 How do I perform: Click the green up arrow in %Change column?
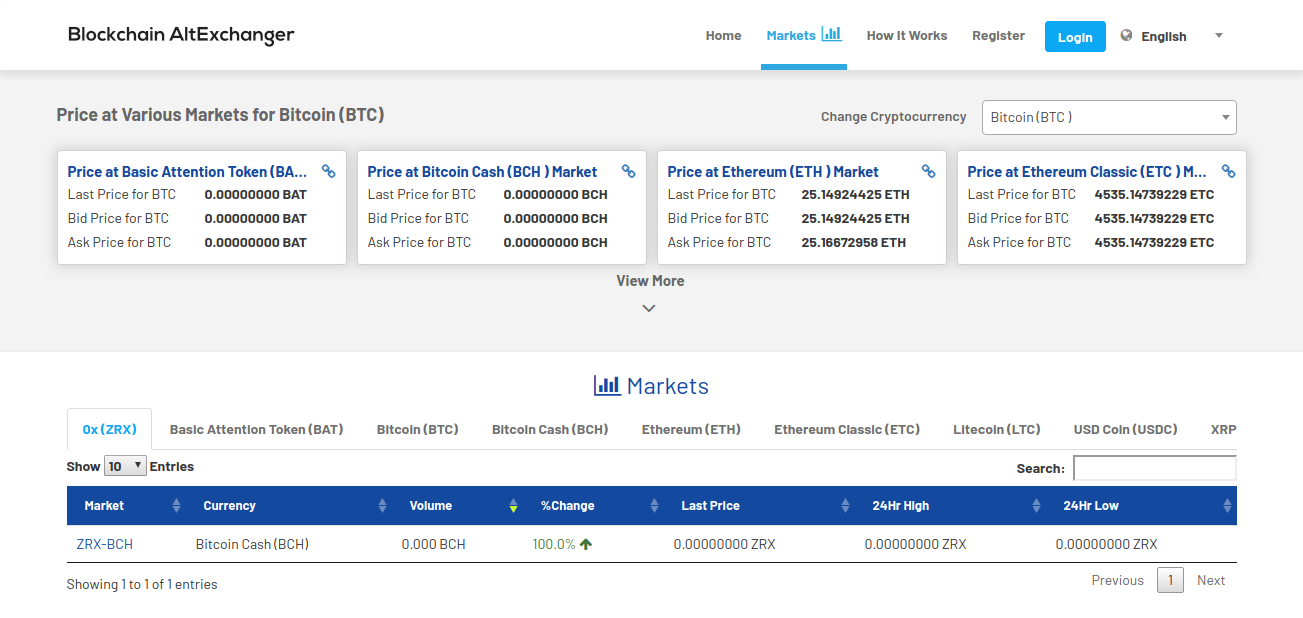coord(587,544)
